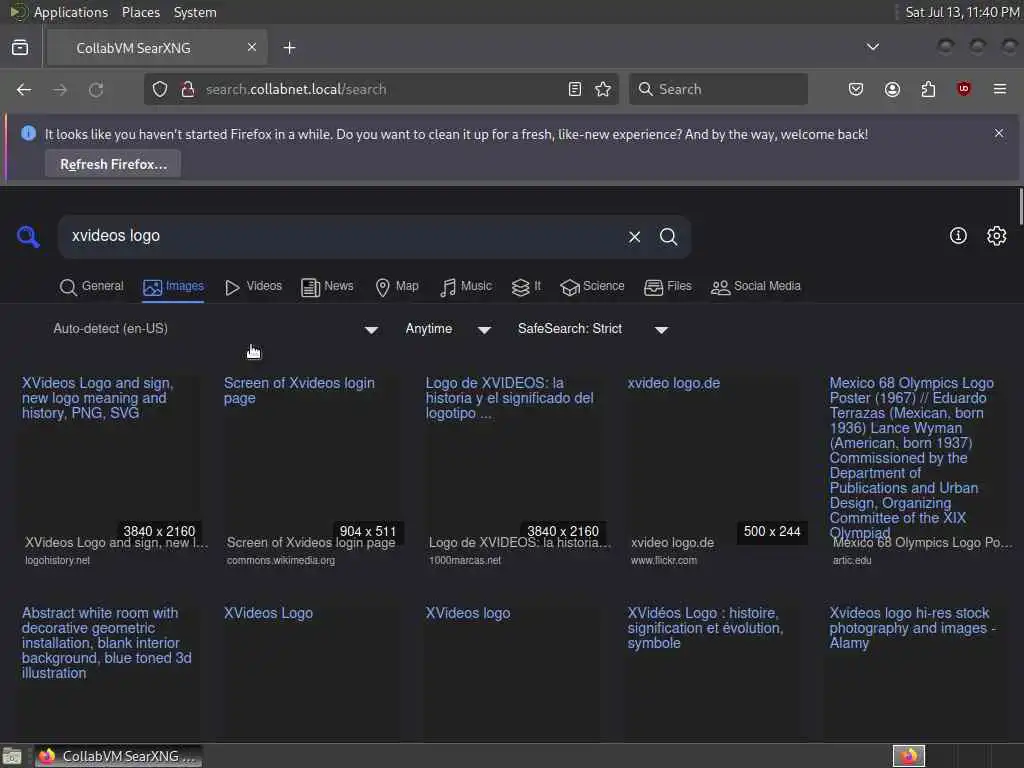The image size is (1024, 768).
Task: Click the artic.edu source text
Action: (852, 560)
